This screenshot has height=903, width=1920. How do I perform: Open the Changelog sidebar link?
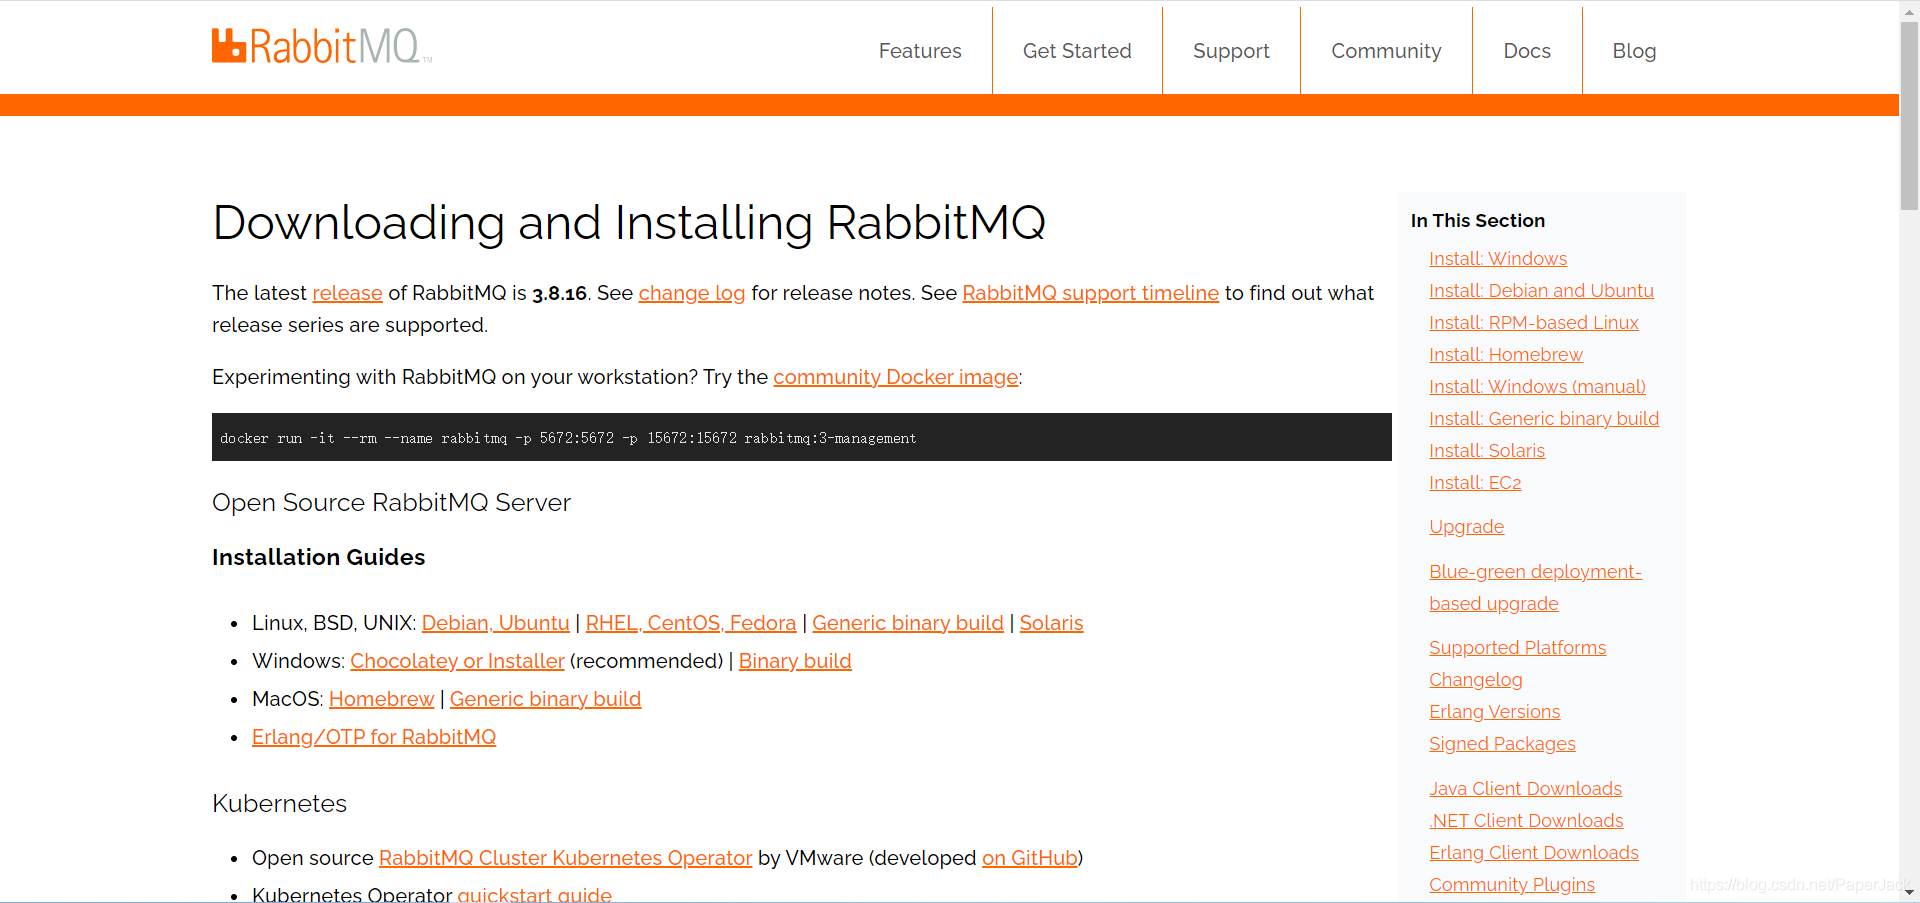click(x=1475, y=680)
